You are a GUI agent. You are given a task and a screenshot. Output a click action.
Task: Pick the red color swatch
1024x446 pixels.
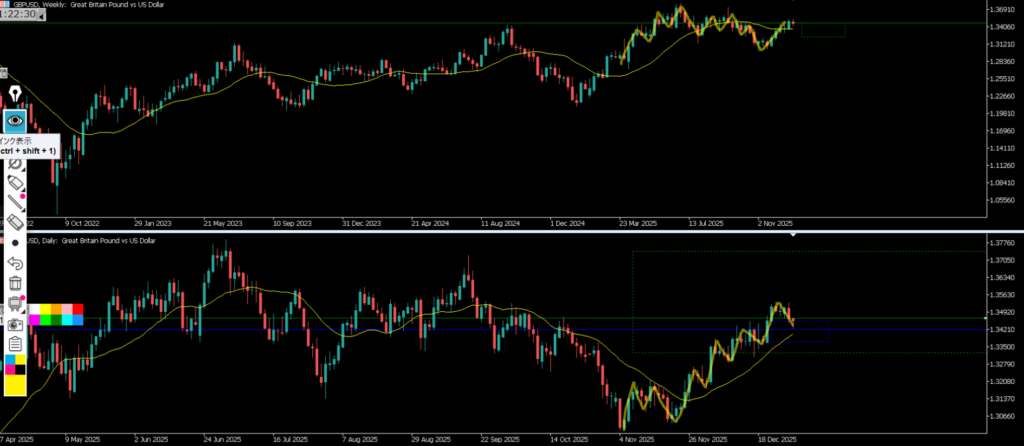[78, 309]
